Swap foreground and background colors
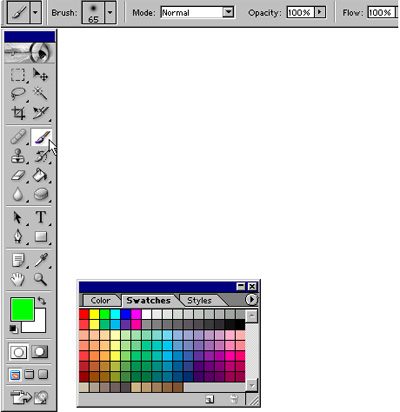The image size is (400, 412). [42, 301]
